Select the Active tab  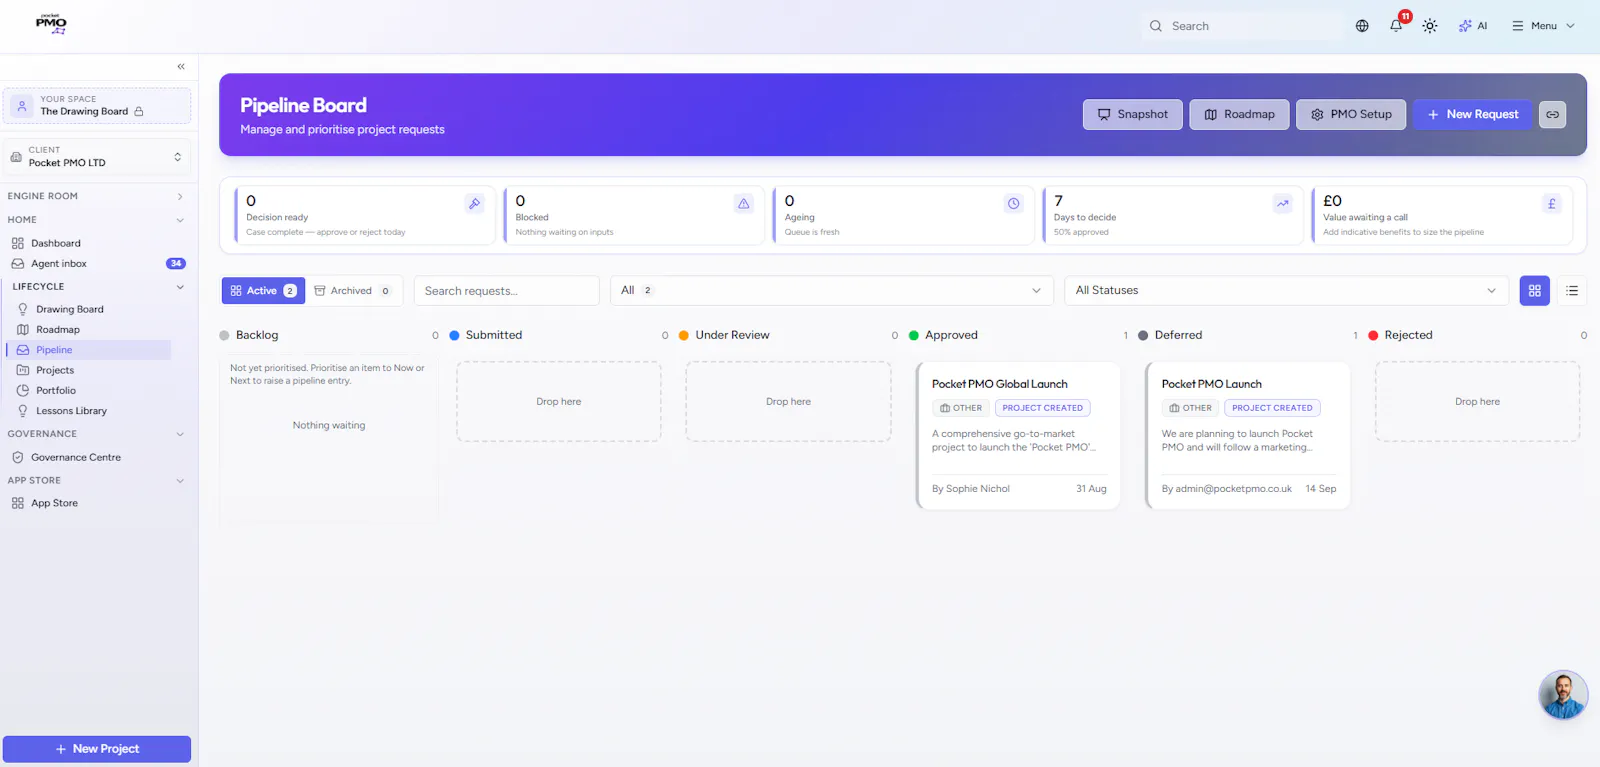click(263, 291)
